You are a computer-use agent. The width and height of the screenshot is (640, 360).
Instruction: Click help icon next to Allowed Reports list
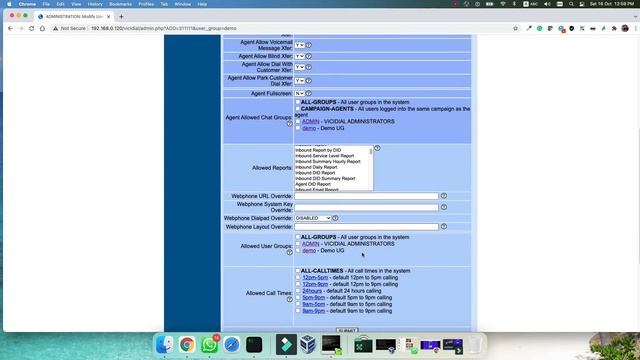[377, 148]
